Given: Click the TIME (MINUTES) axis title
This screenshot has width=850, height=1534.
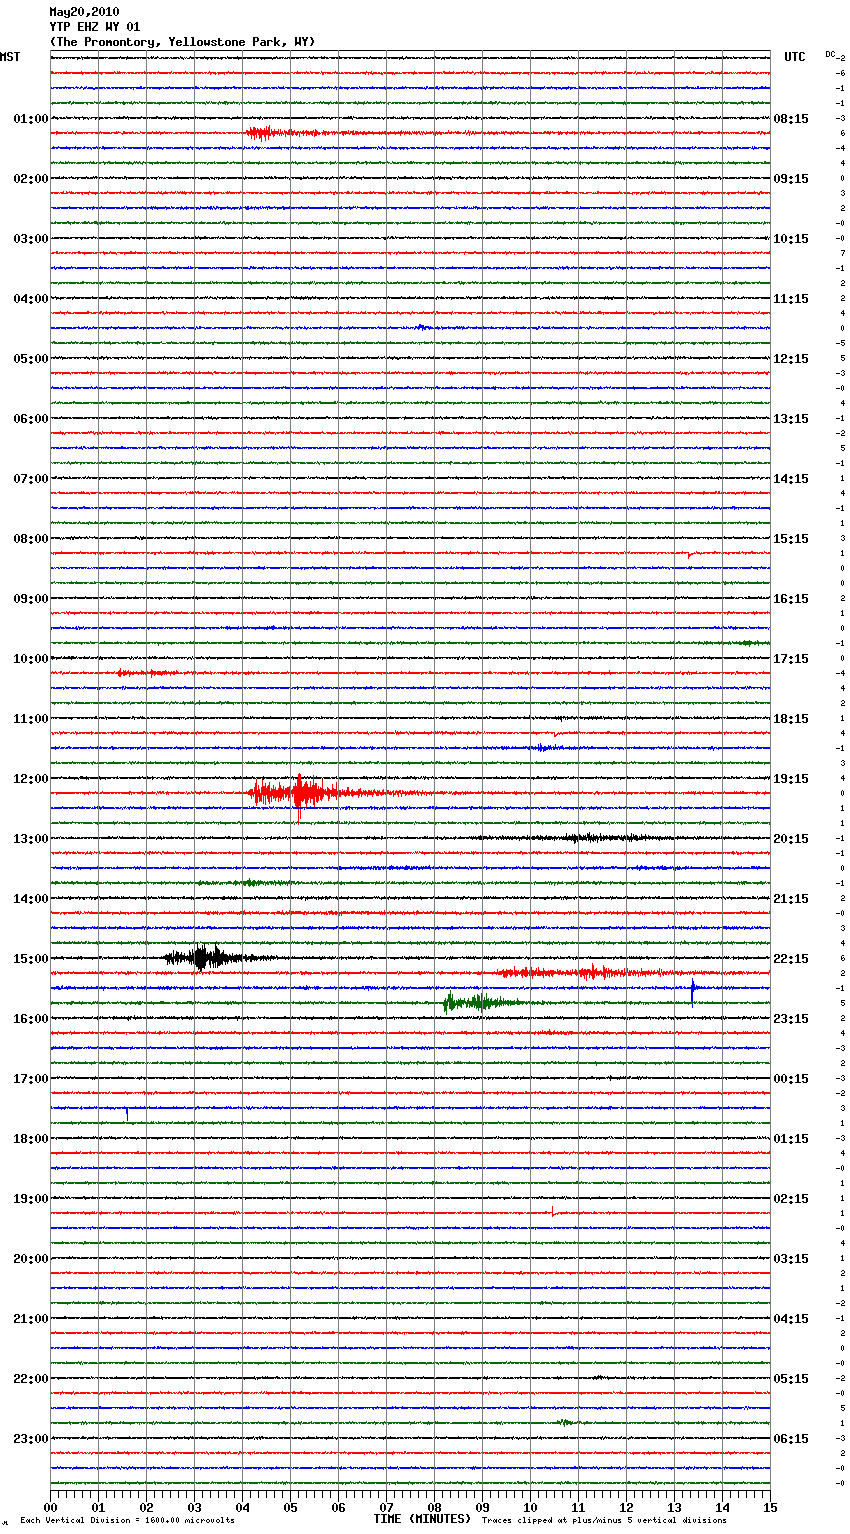Looking at the screenshot, I should (x=422, y=1519).
